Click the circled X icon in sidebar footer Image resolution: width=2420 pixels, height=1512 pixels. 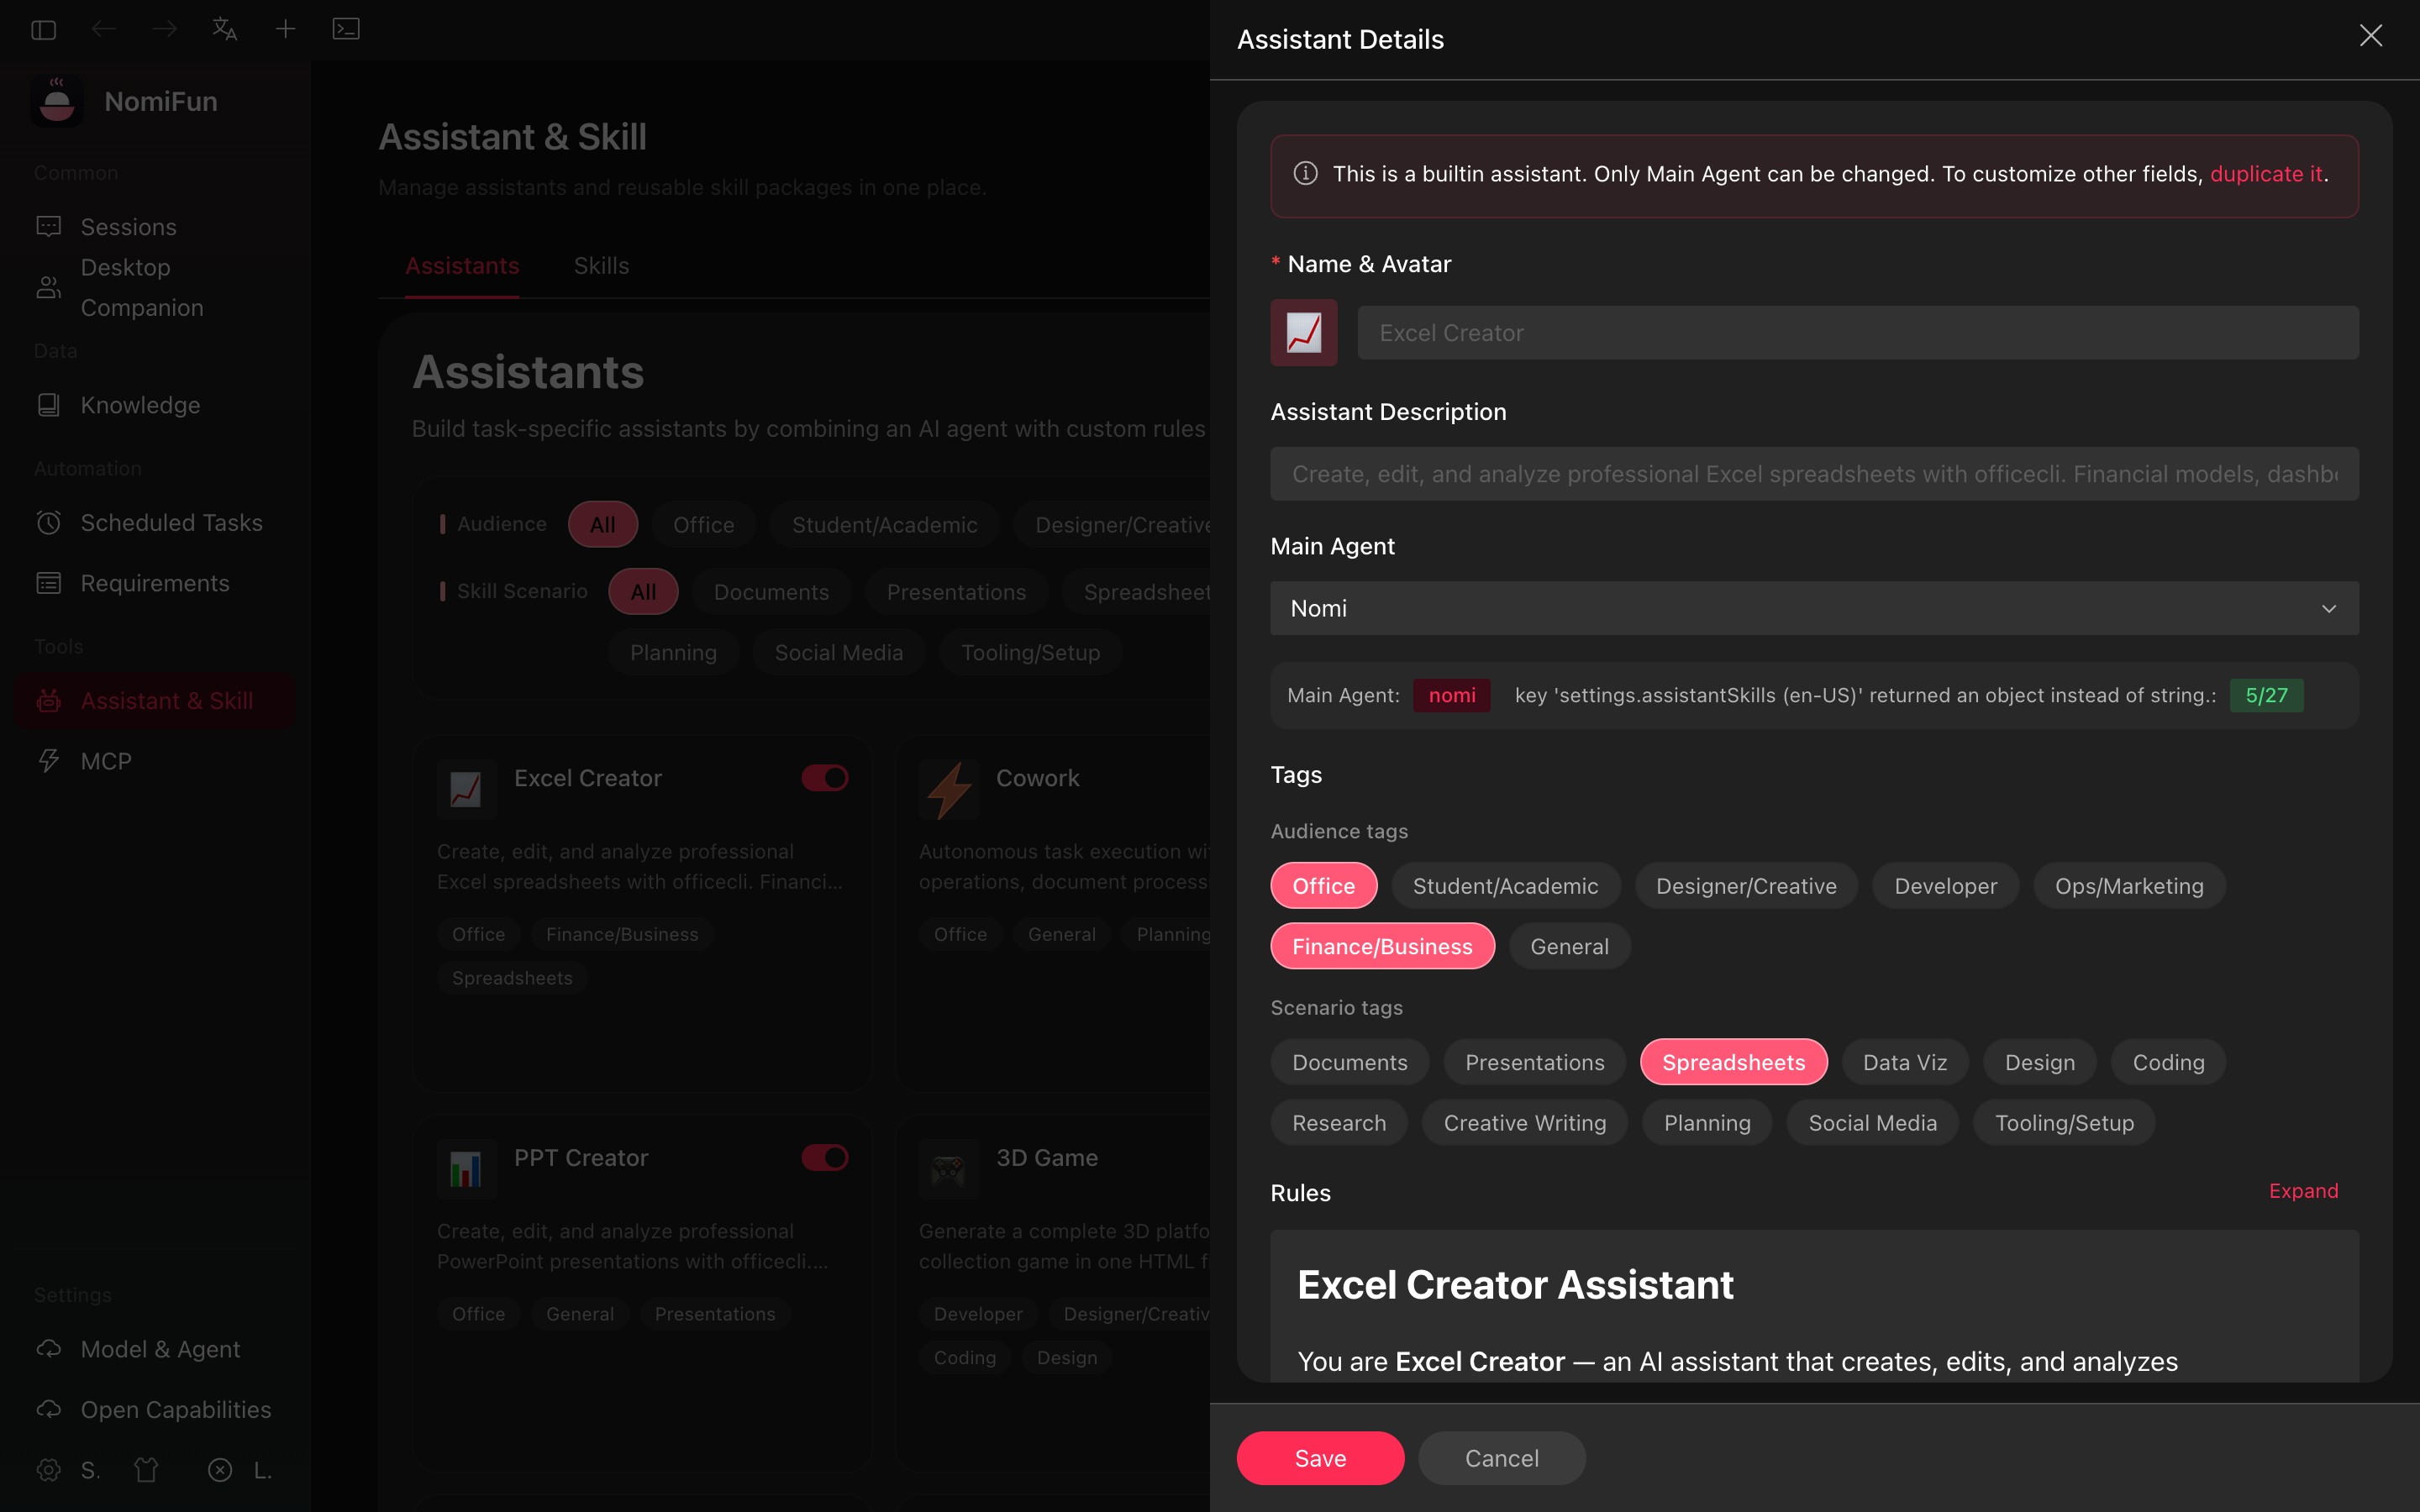pyautogui.click(x=220, y=1470)
